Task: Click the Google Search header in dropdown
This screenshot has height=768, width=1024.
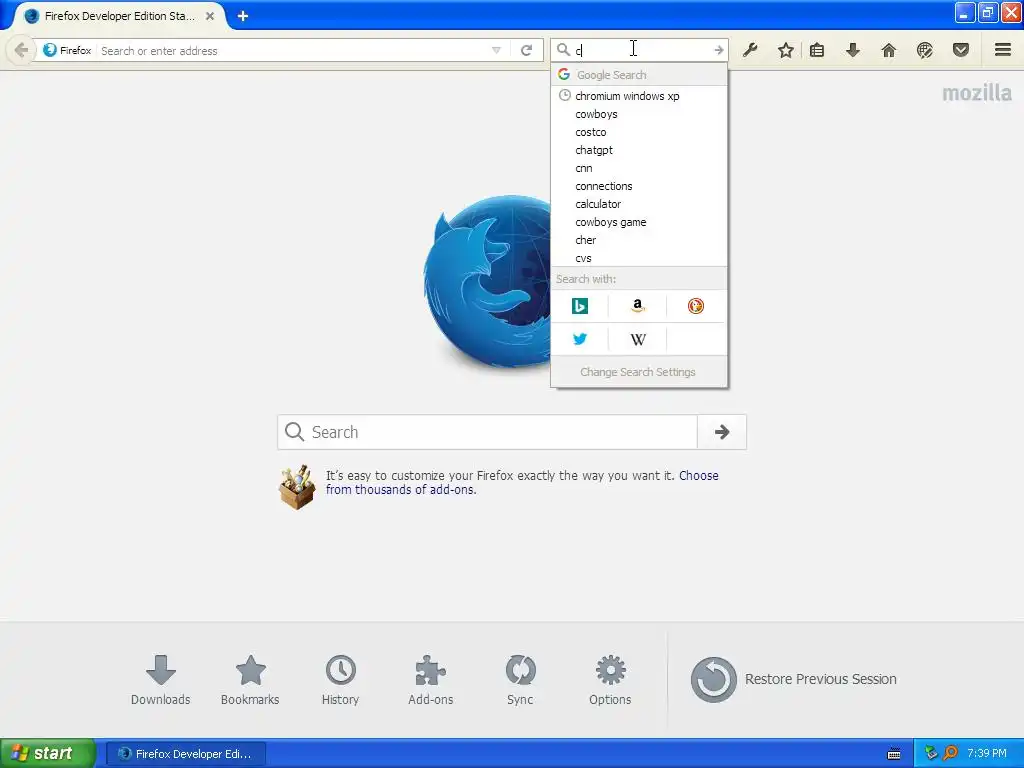Action: point(639,74)
